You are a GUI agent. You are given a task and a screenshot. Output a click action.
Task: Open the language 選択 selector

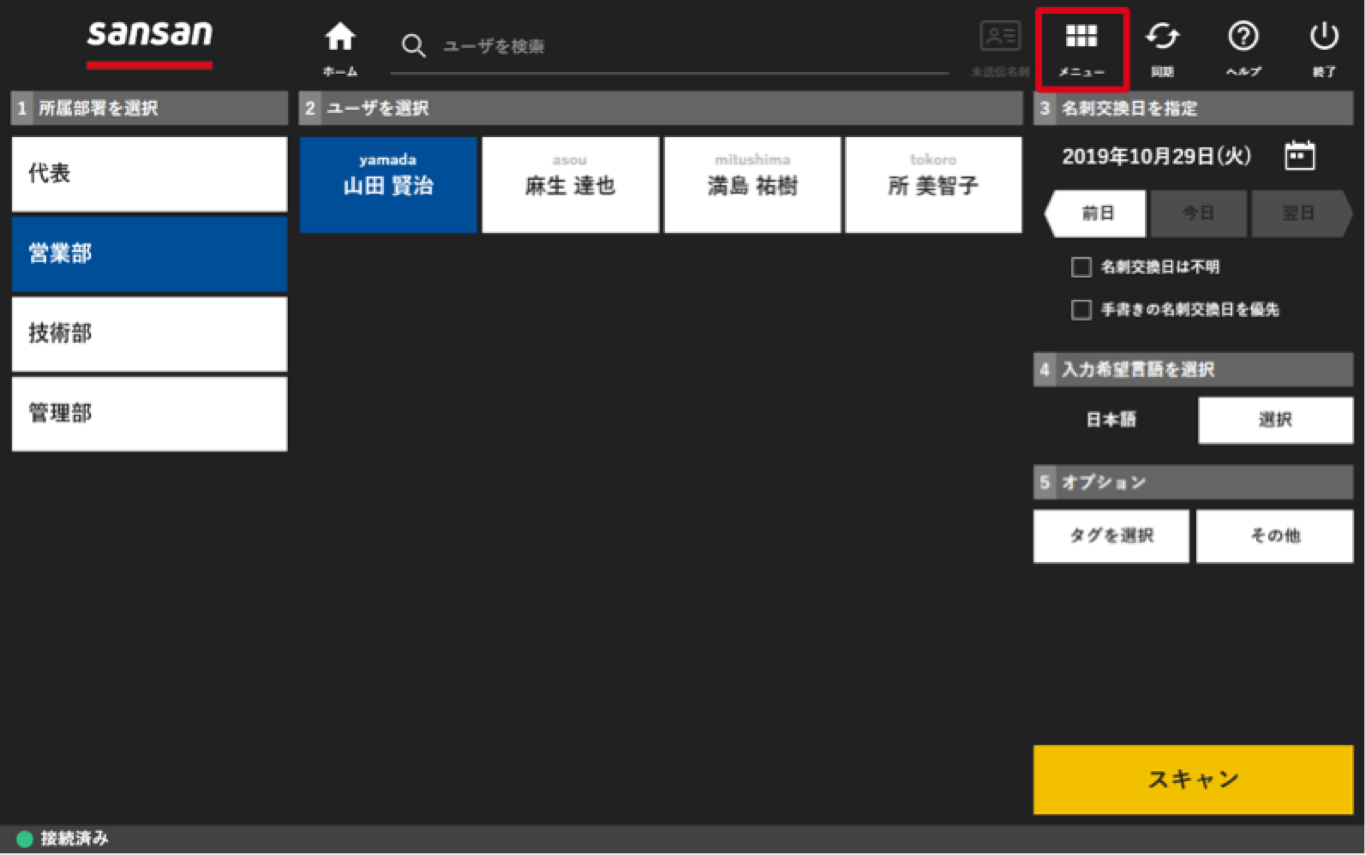[1275, 420]
